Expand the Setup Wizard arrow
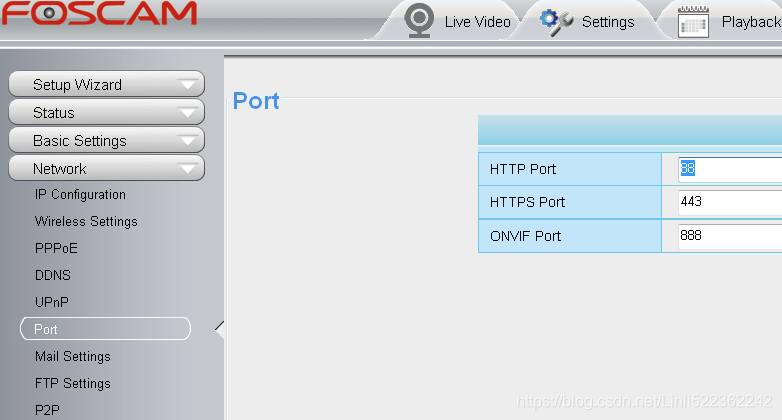Viewport: 782px width, 420px height. [x=188, y=85]
